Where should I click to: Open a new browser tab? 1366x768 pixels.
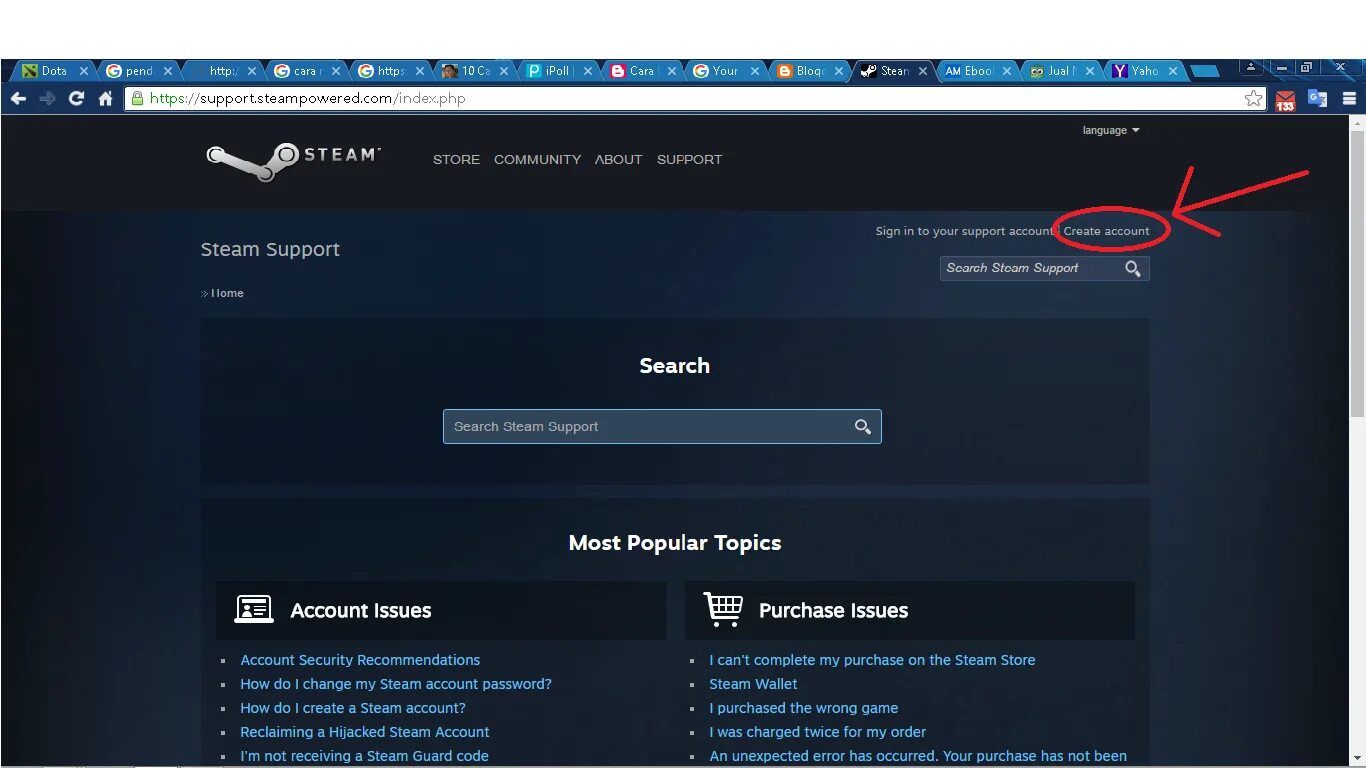pos(1205,71)
